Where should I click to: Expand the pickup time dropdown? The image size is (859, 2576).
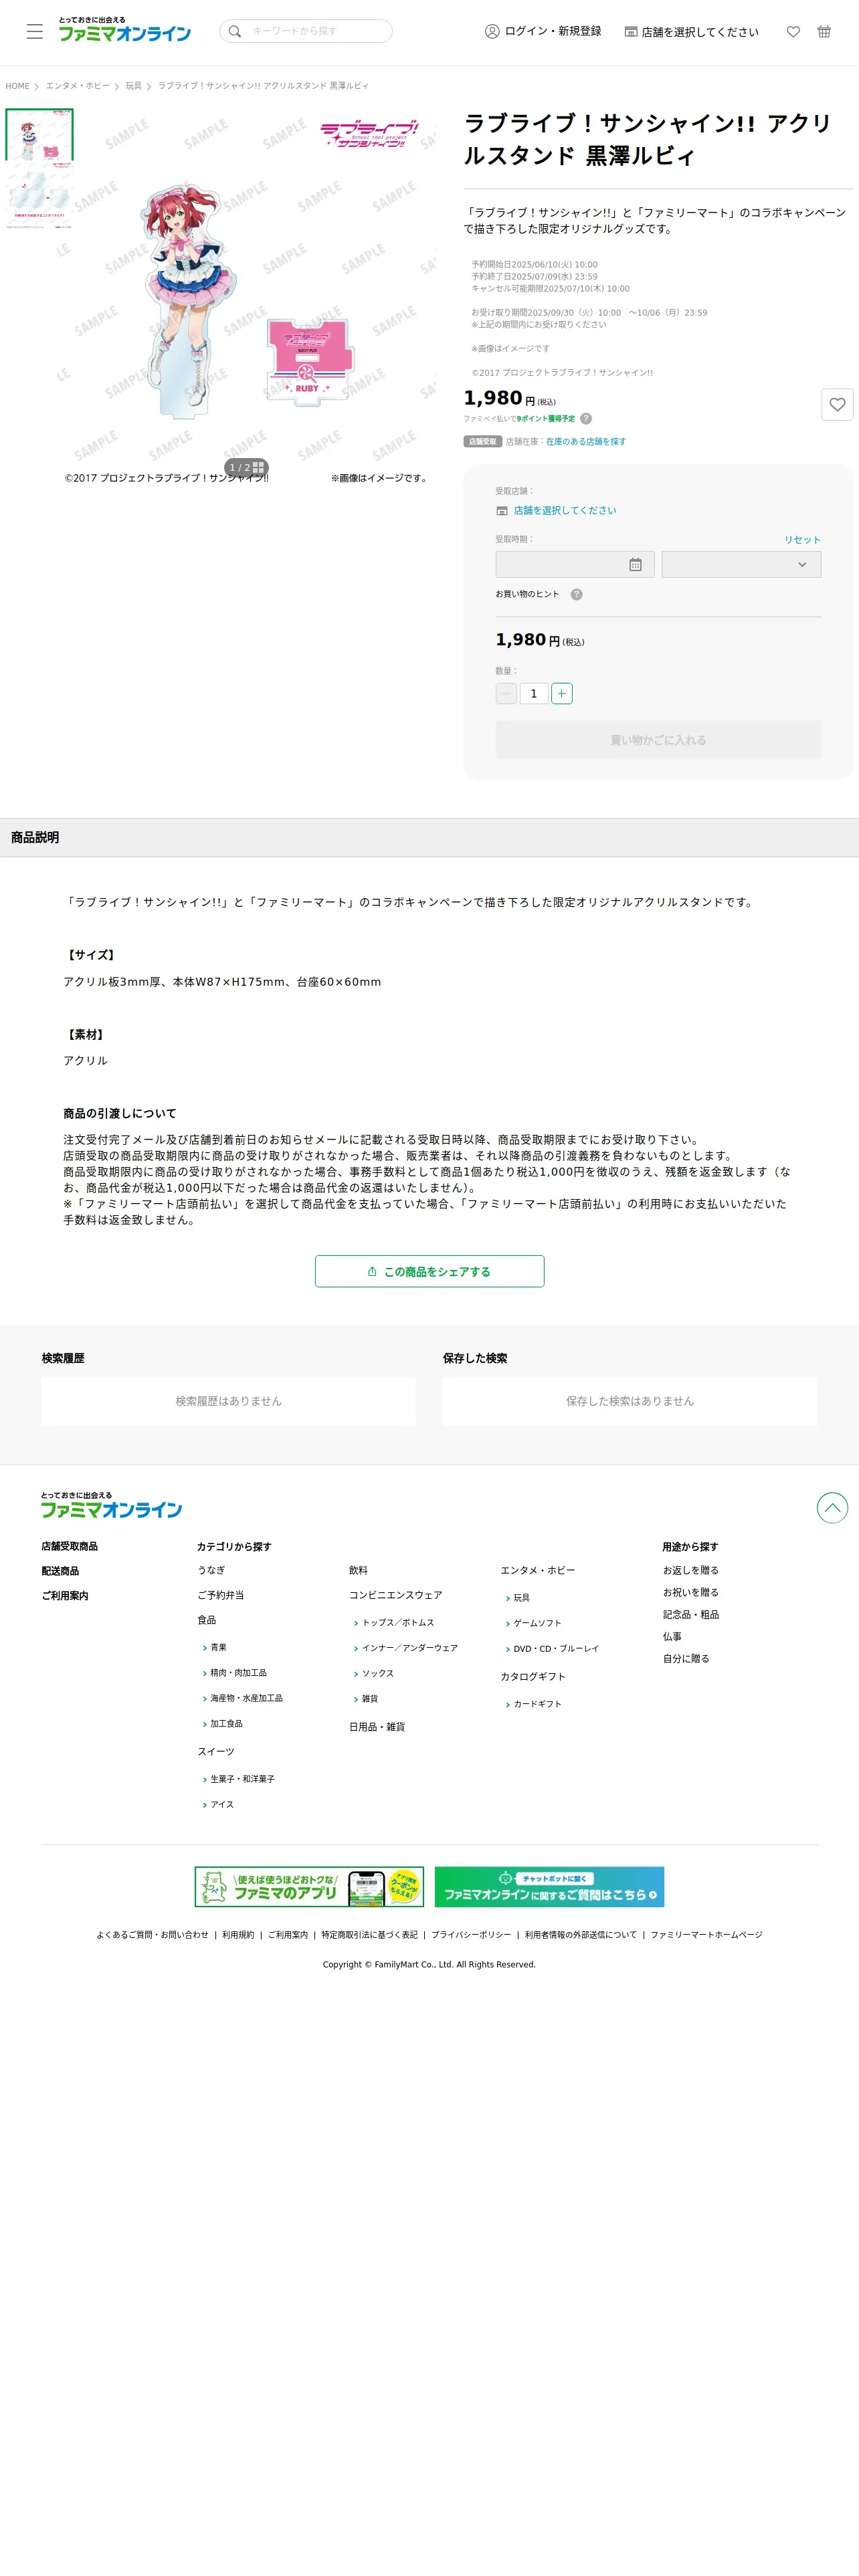tap(741, 564)
